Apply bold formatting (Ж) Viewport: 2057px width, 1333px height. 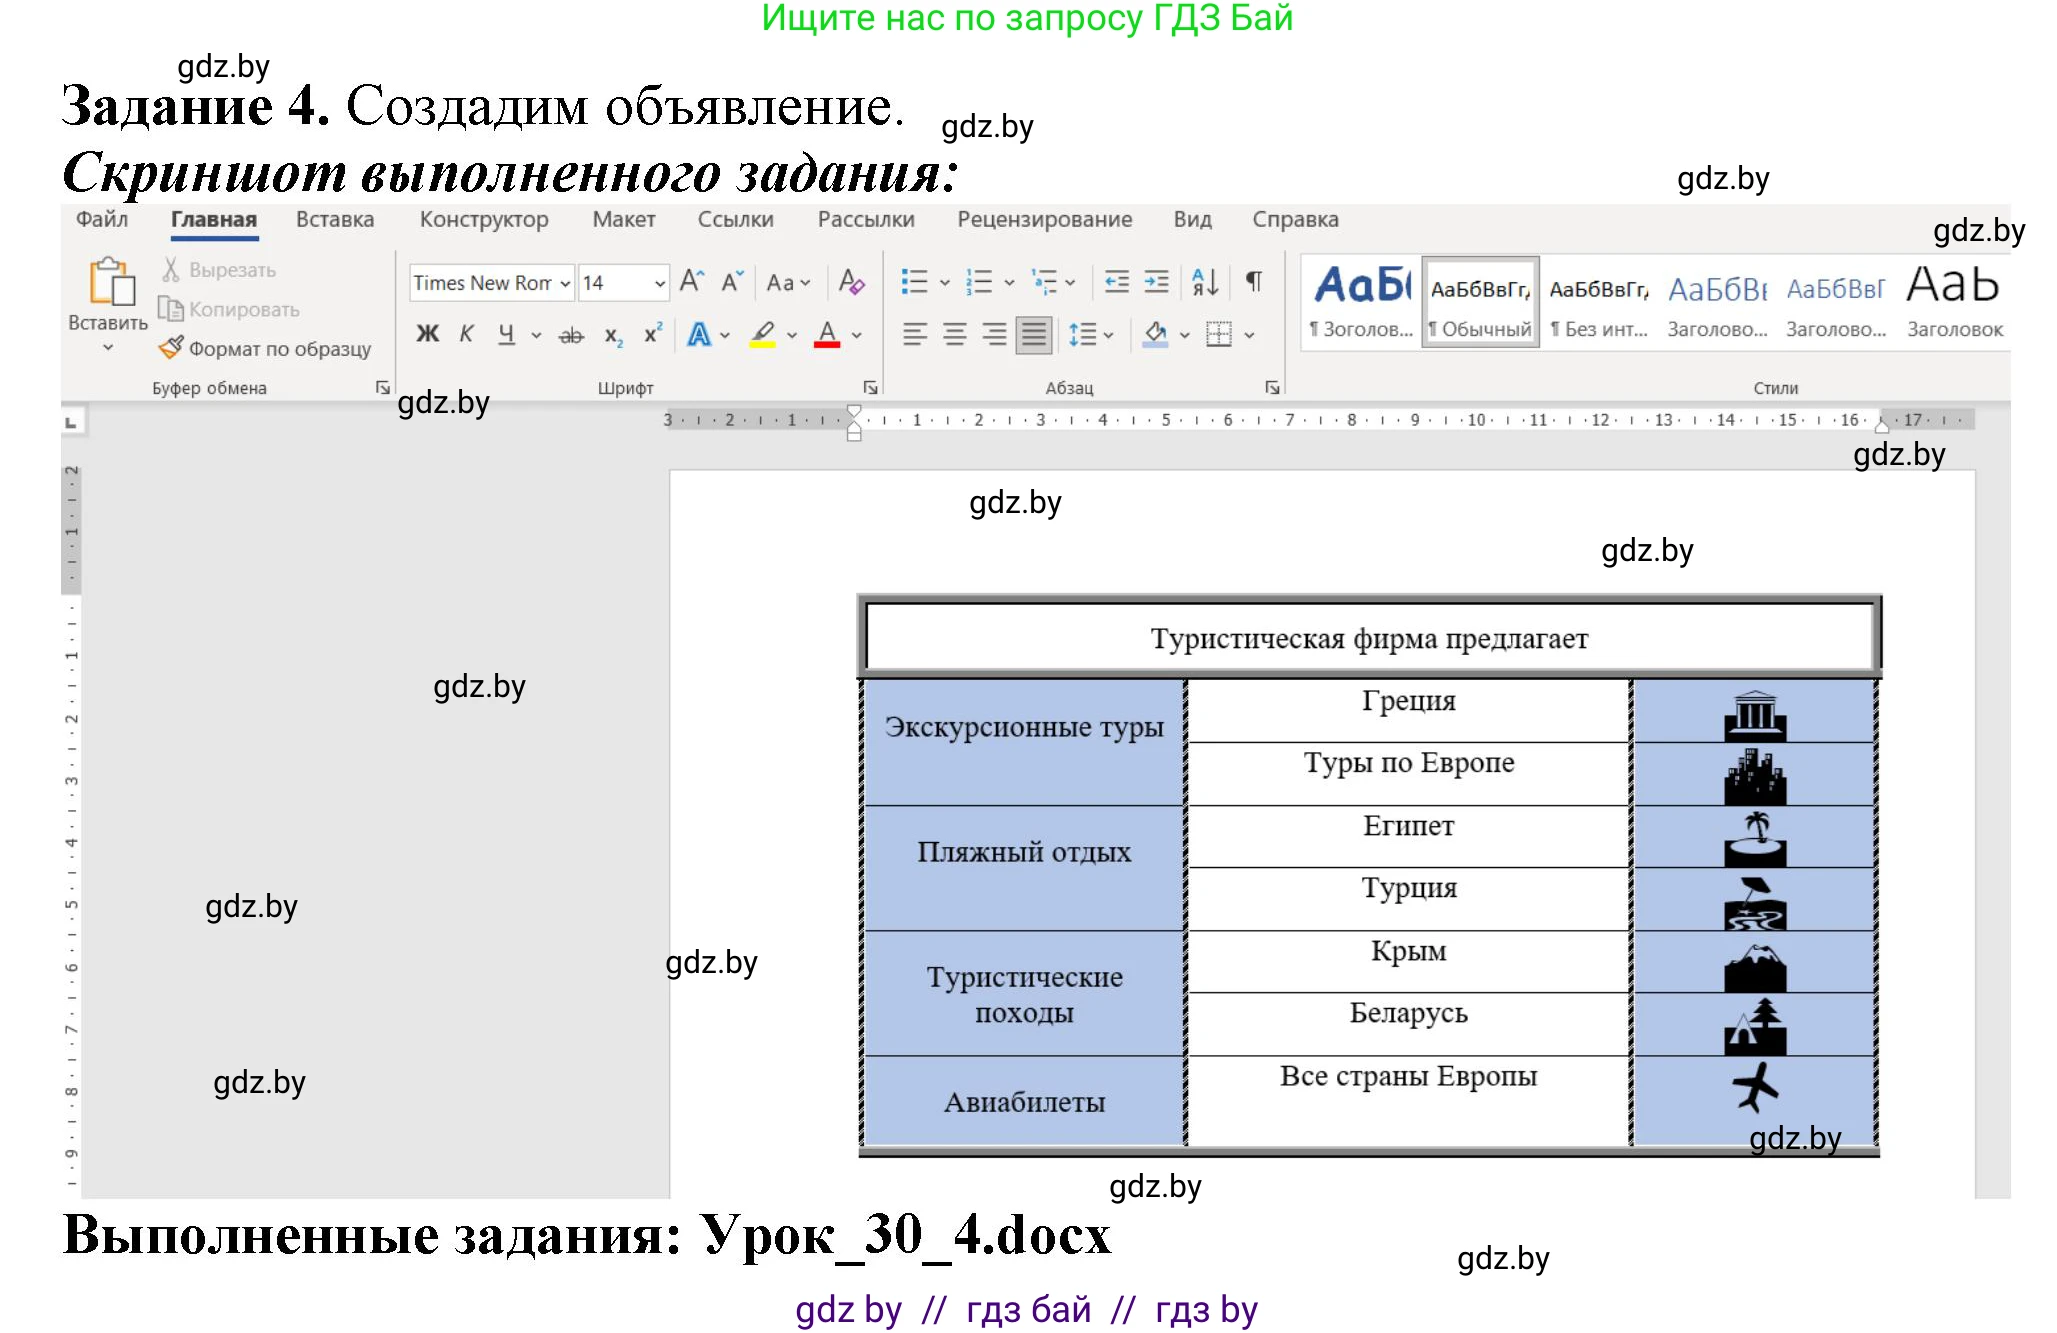click(427, 334)
